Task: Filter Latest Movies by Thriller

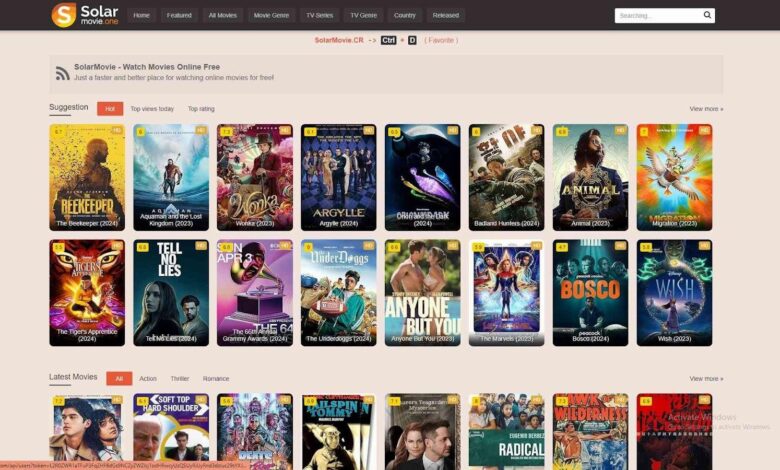Action: coord(180,378)
